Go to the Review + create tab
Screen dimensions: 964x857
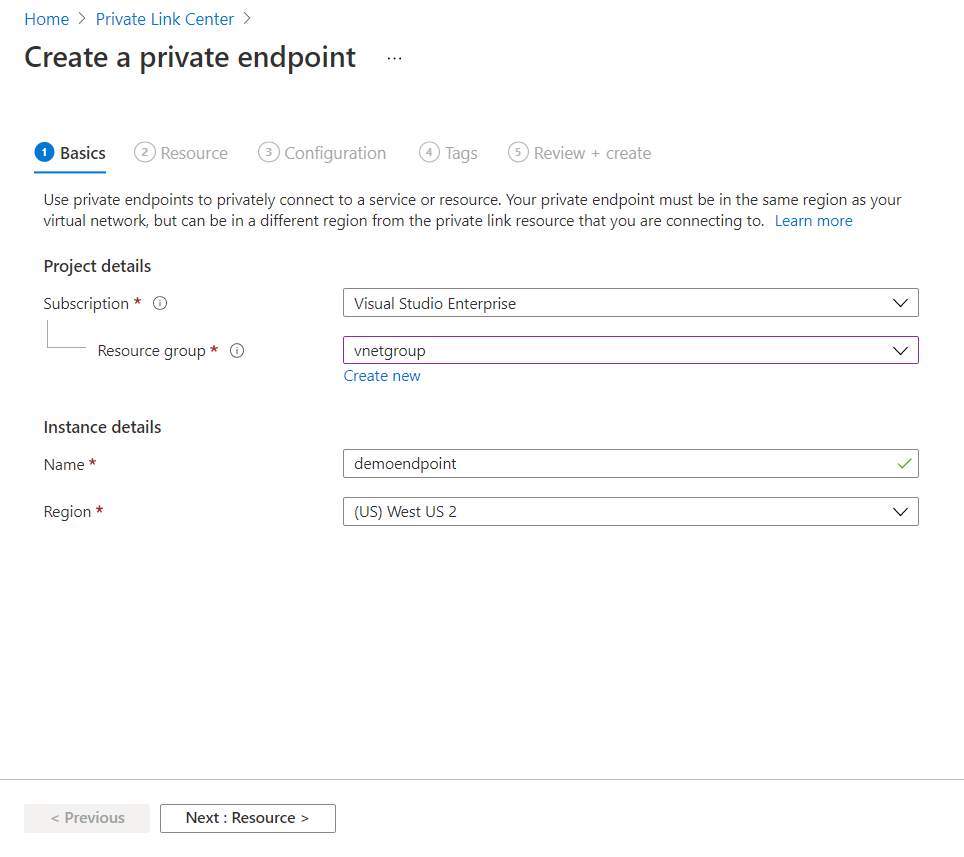592,153
